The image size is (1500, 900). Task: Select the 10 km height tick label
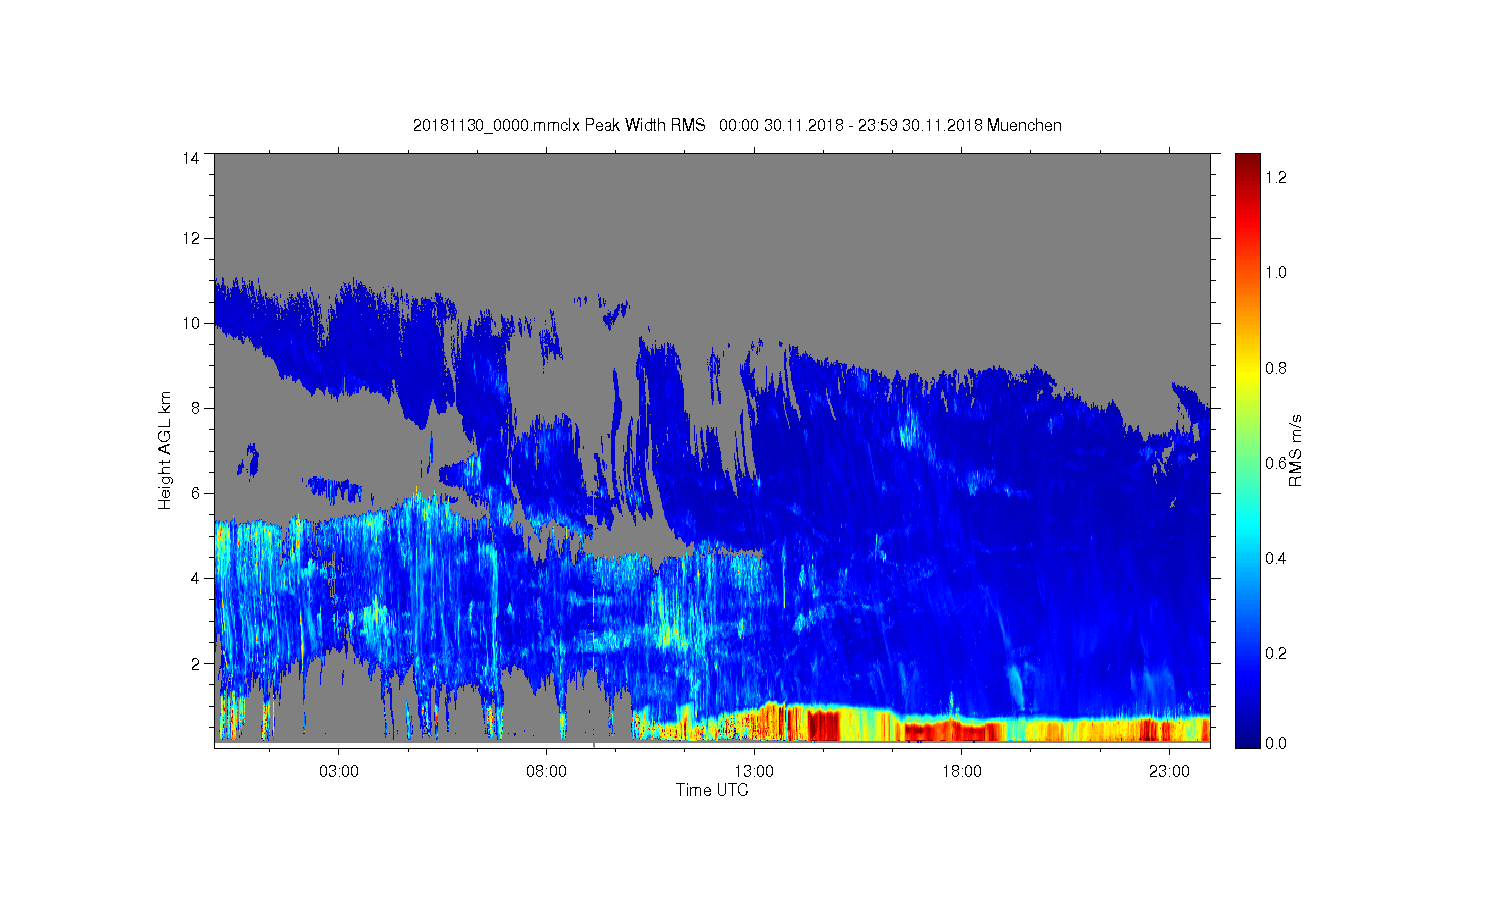191,323
